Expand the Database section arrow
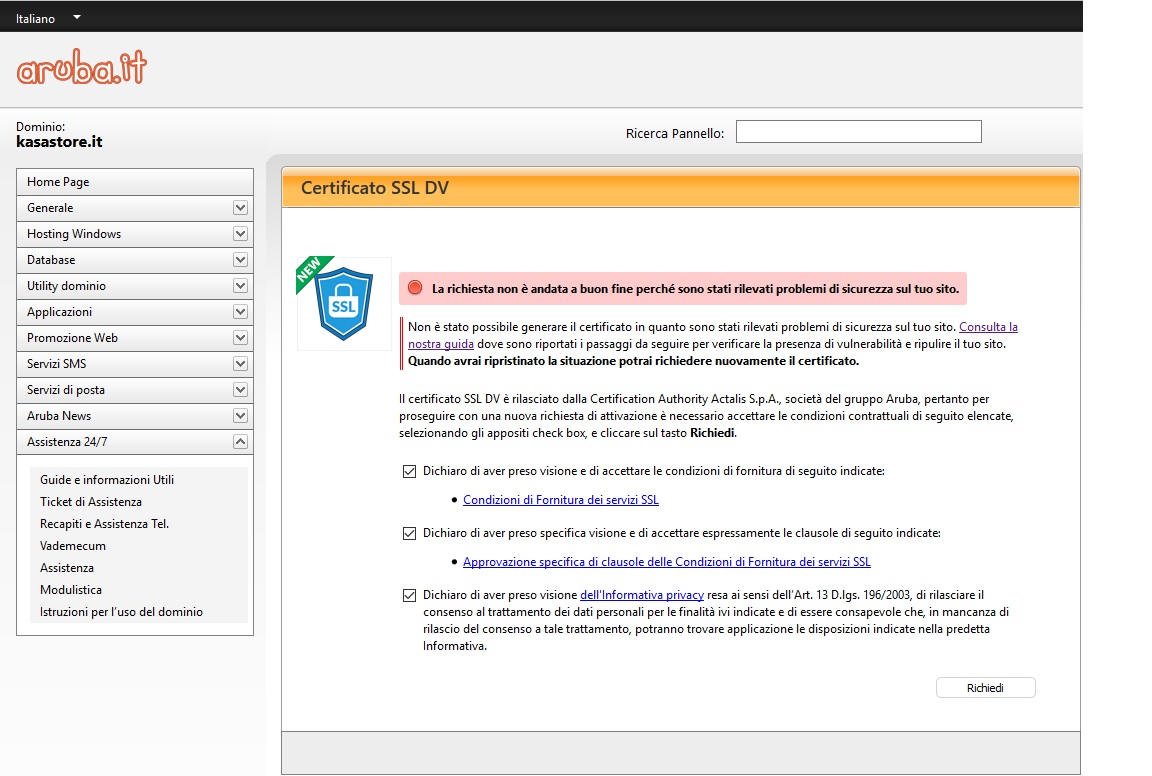 click(240, 259)
